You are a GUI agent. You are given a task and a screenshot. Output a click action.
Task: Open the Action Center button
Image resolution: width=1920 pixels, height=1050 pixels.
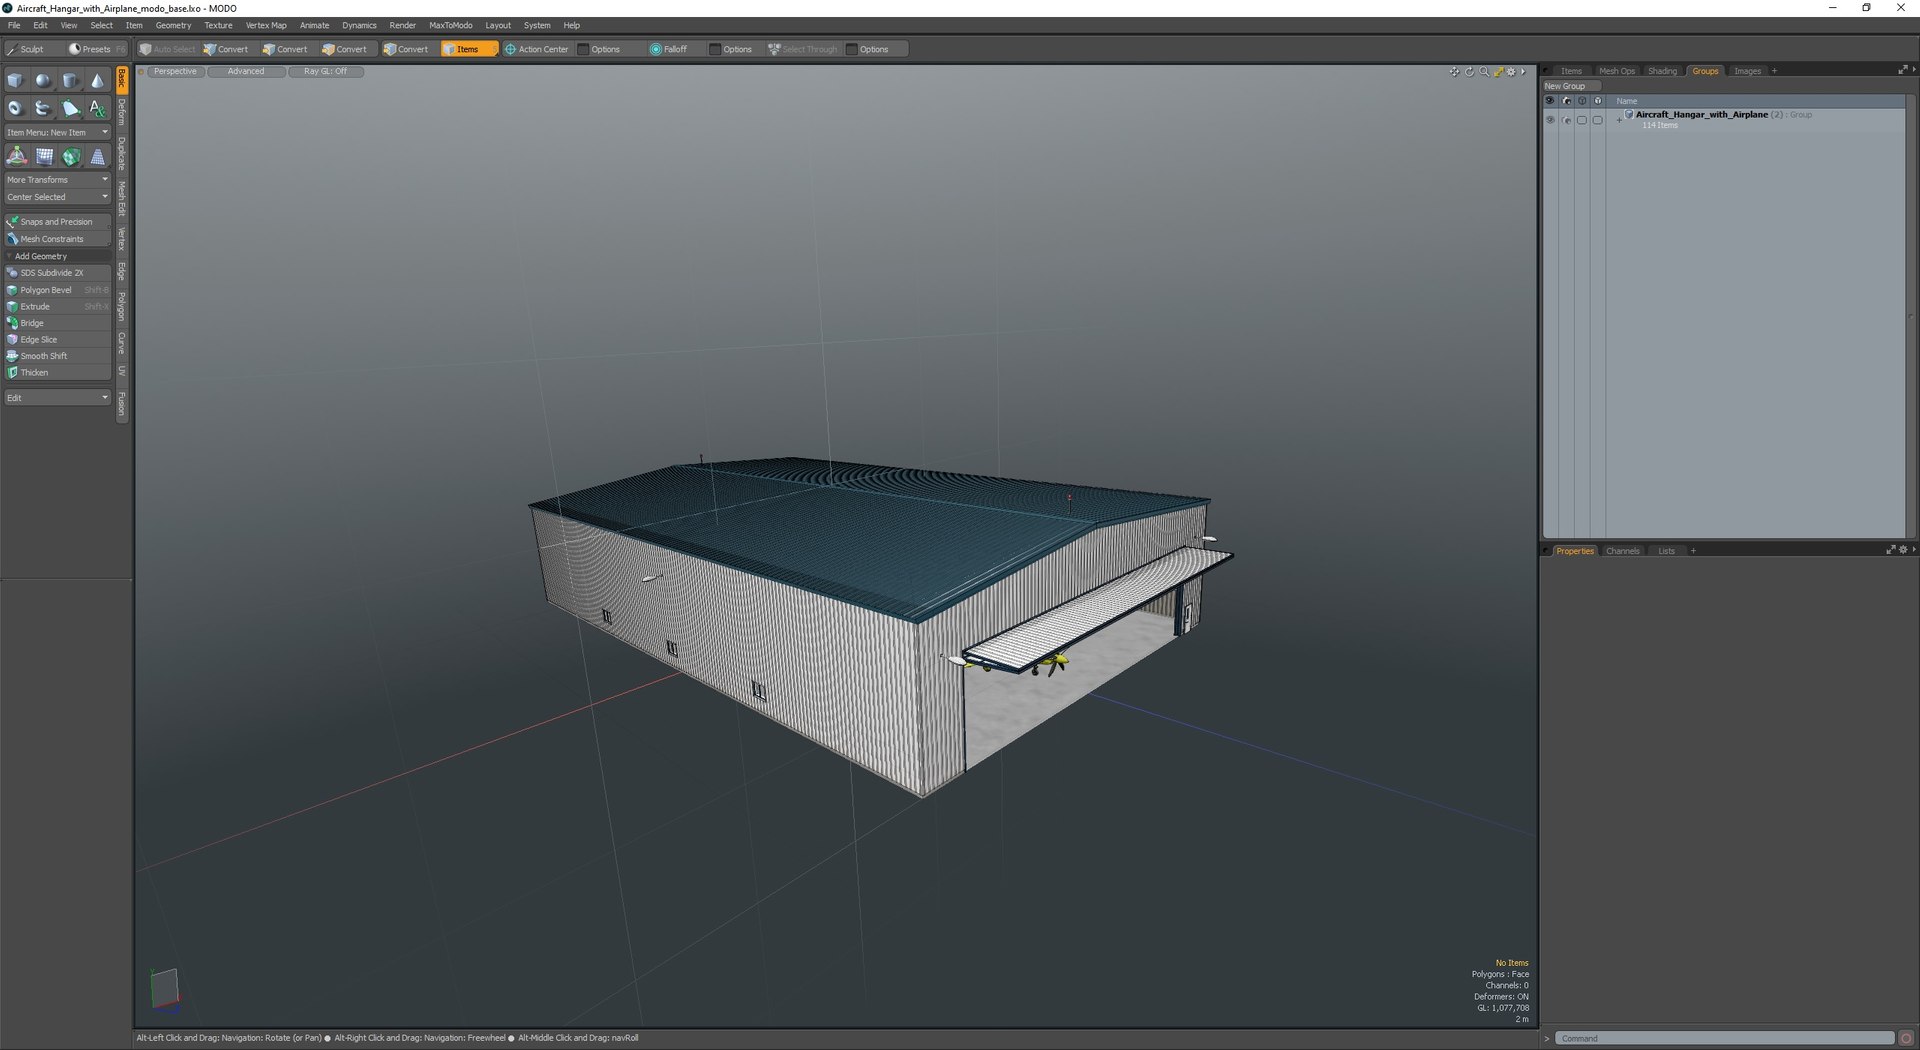(536, 49)
